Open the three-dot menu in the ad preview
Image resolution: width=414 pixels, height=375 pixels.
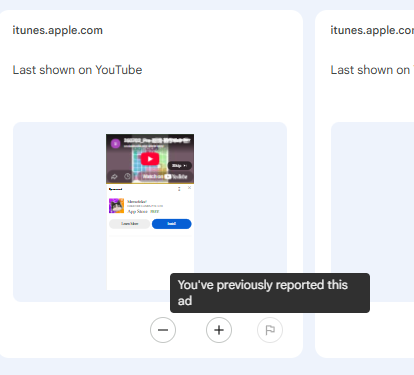click(179, 189)
